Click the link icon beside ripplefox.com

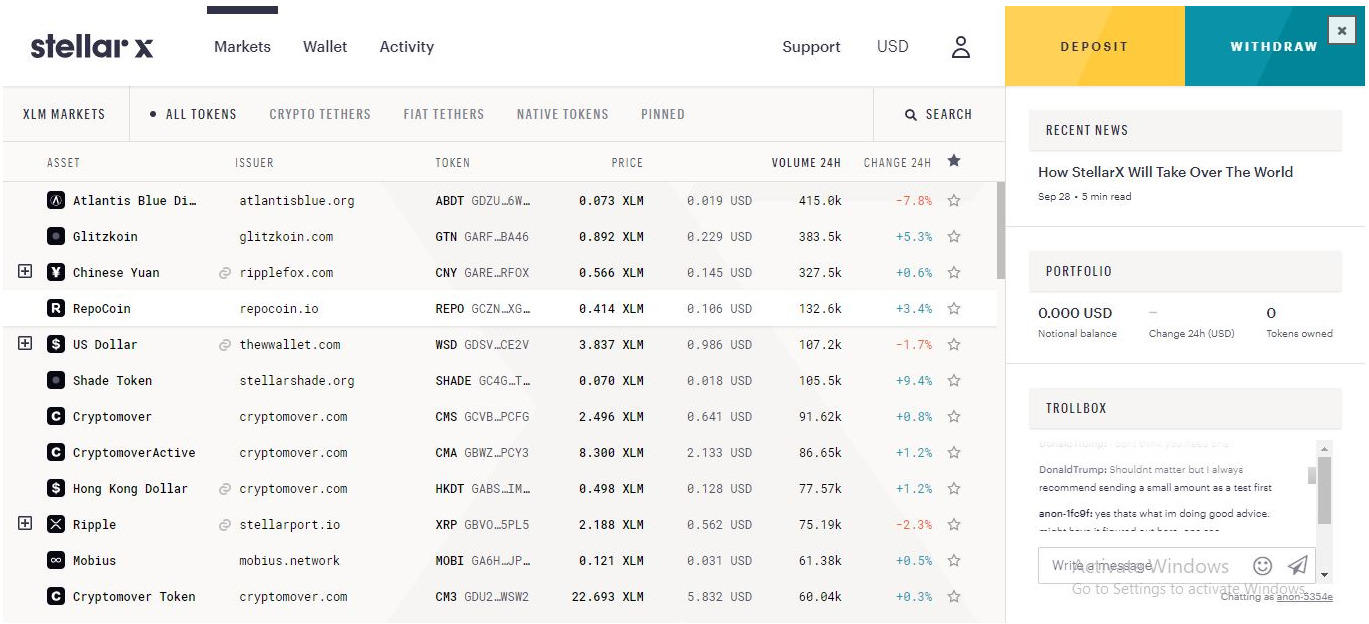pos(225,273)
